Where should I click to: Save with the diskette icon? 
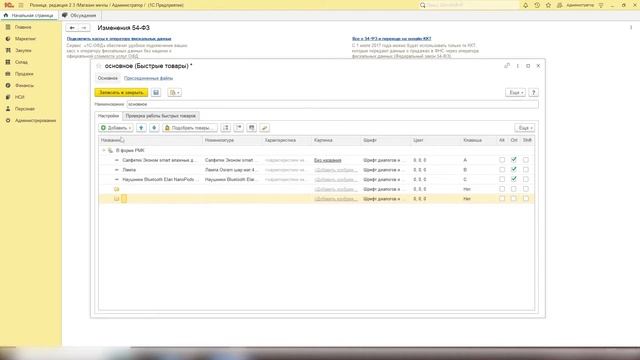click(156, 93)
